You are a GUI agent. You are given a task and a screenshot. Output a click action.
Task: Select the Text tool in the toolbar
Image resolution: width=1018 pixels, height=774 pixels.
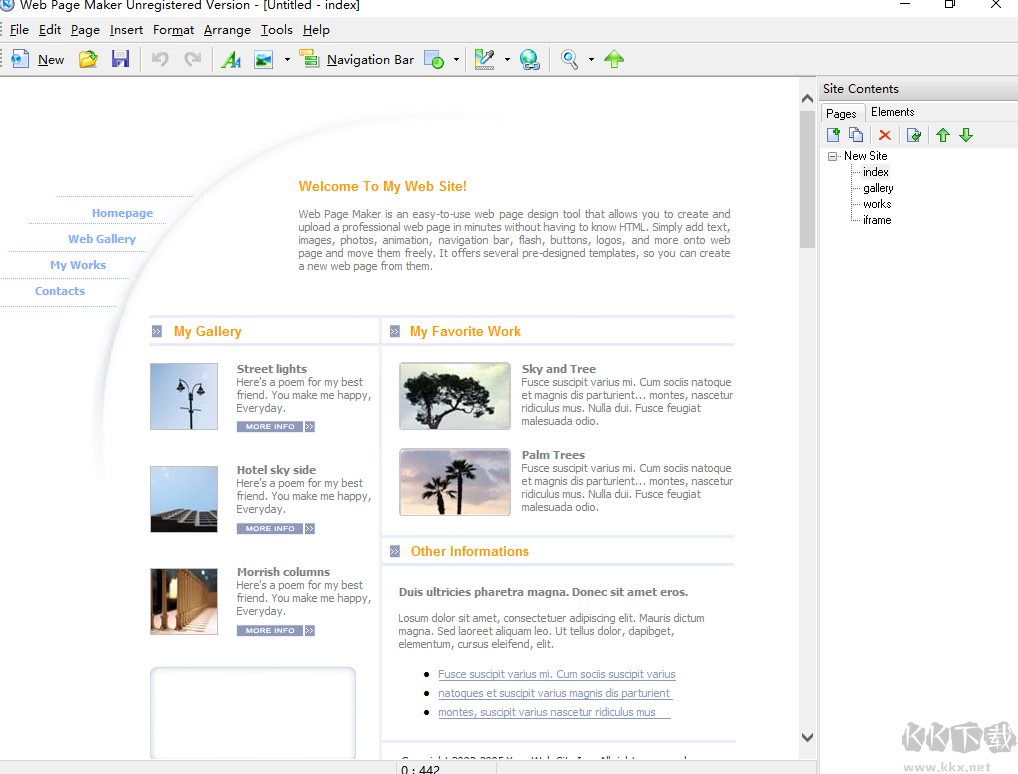tap(232, 59)
